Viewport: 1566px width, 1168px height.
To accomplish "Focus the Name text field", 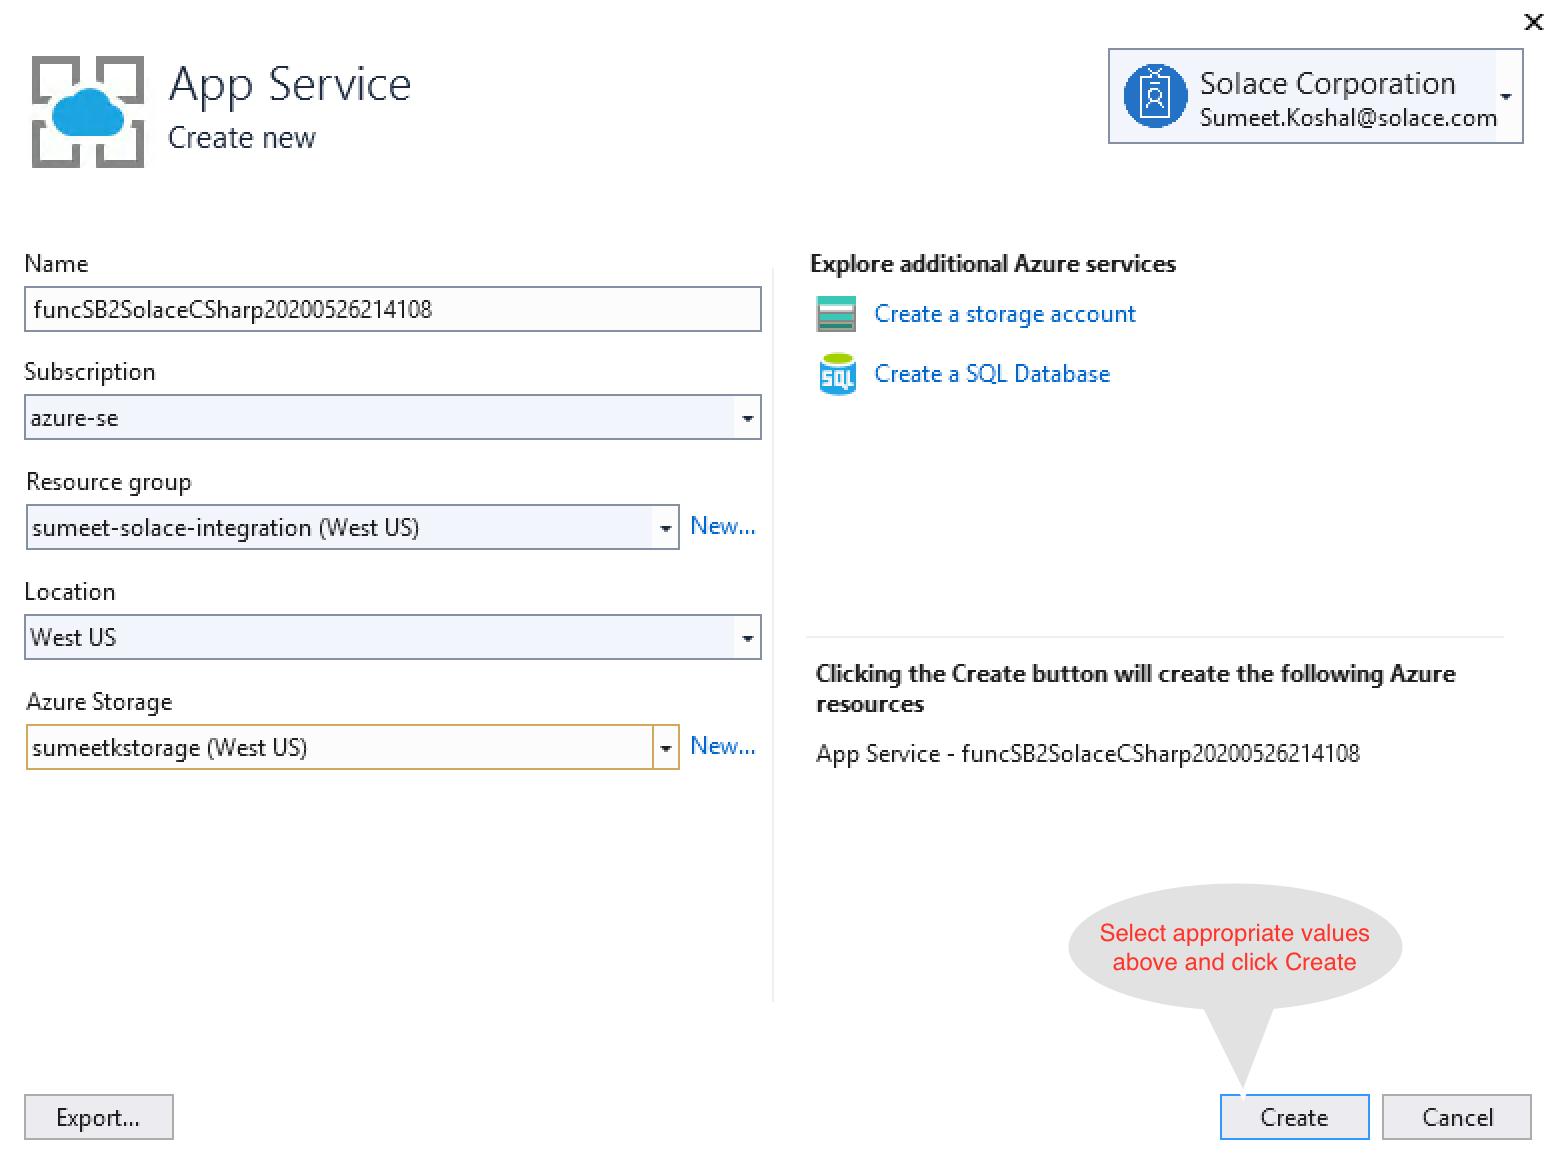I will pos(392,309).
